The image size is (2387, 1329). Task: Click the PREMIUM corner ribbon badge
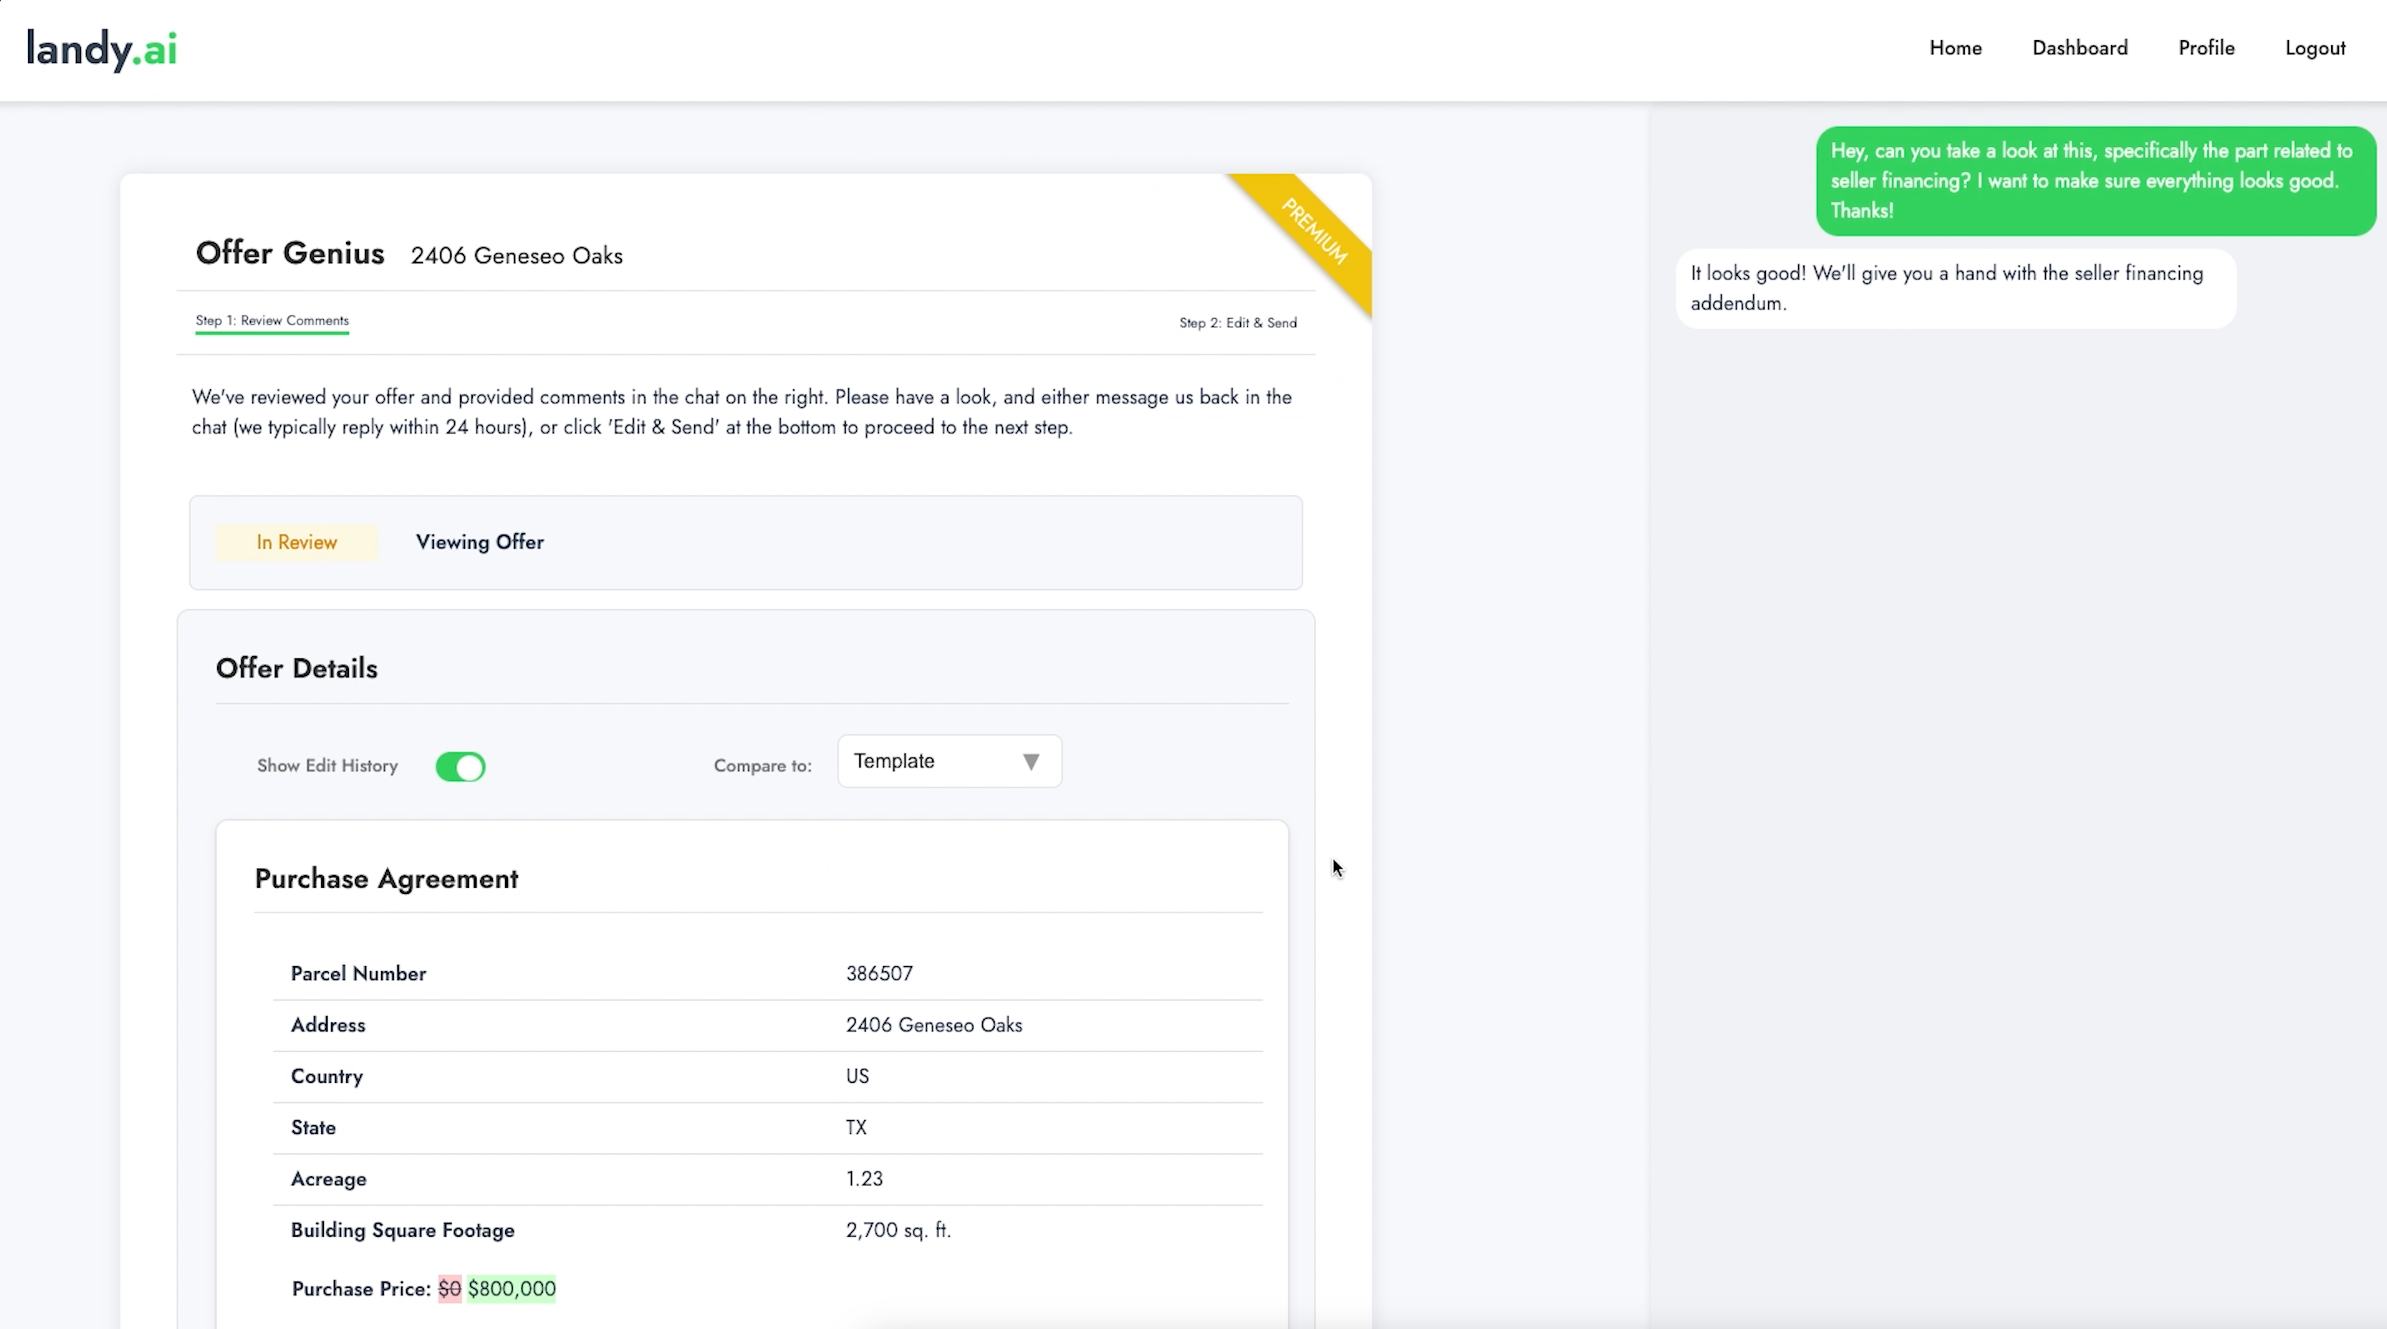1314,232
